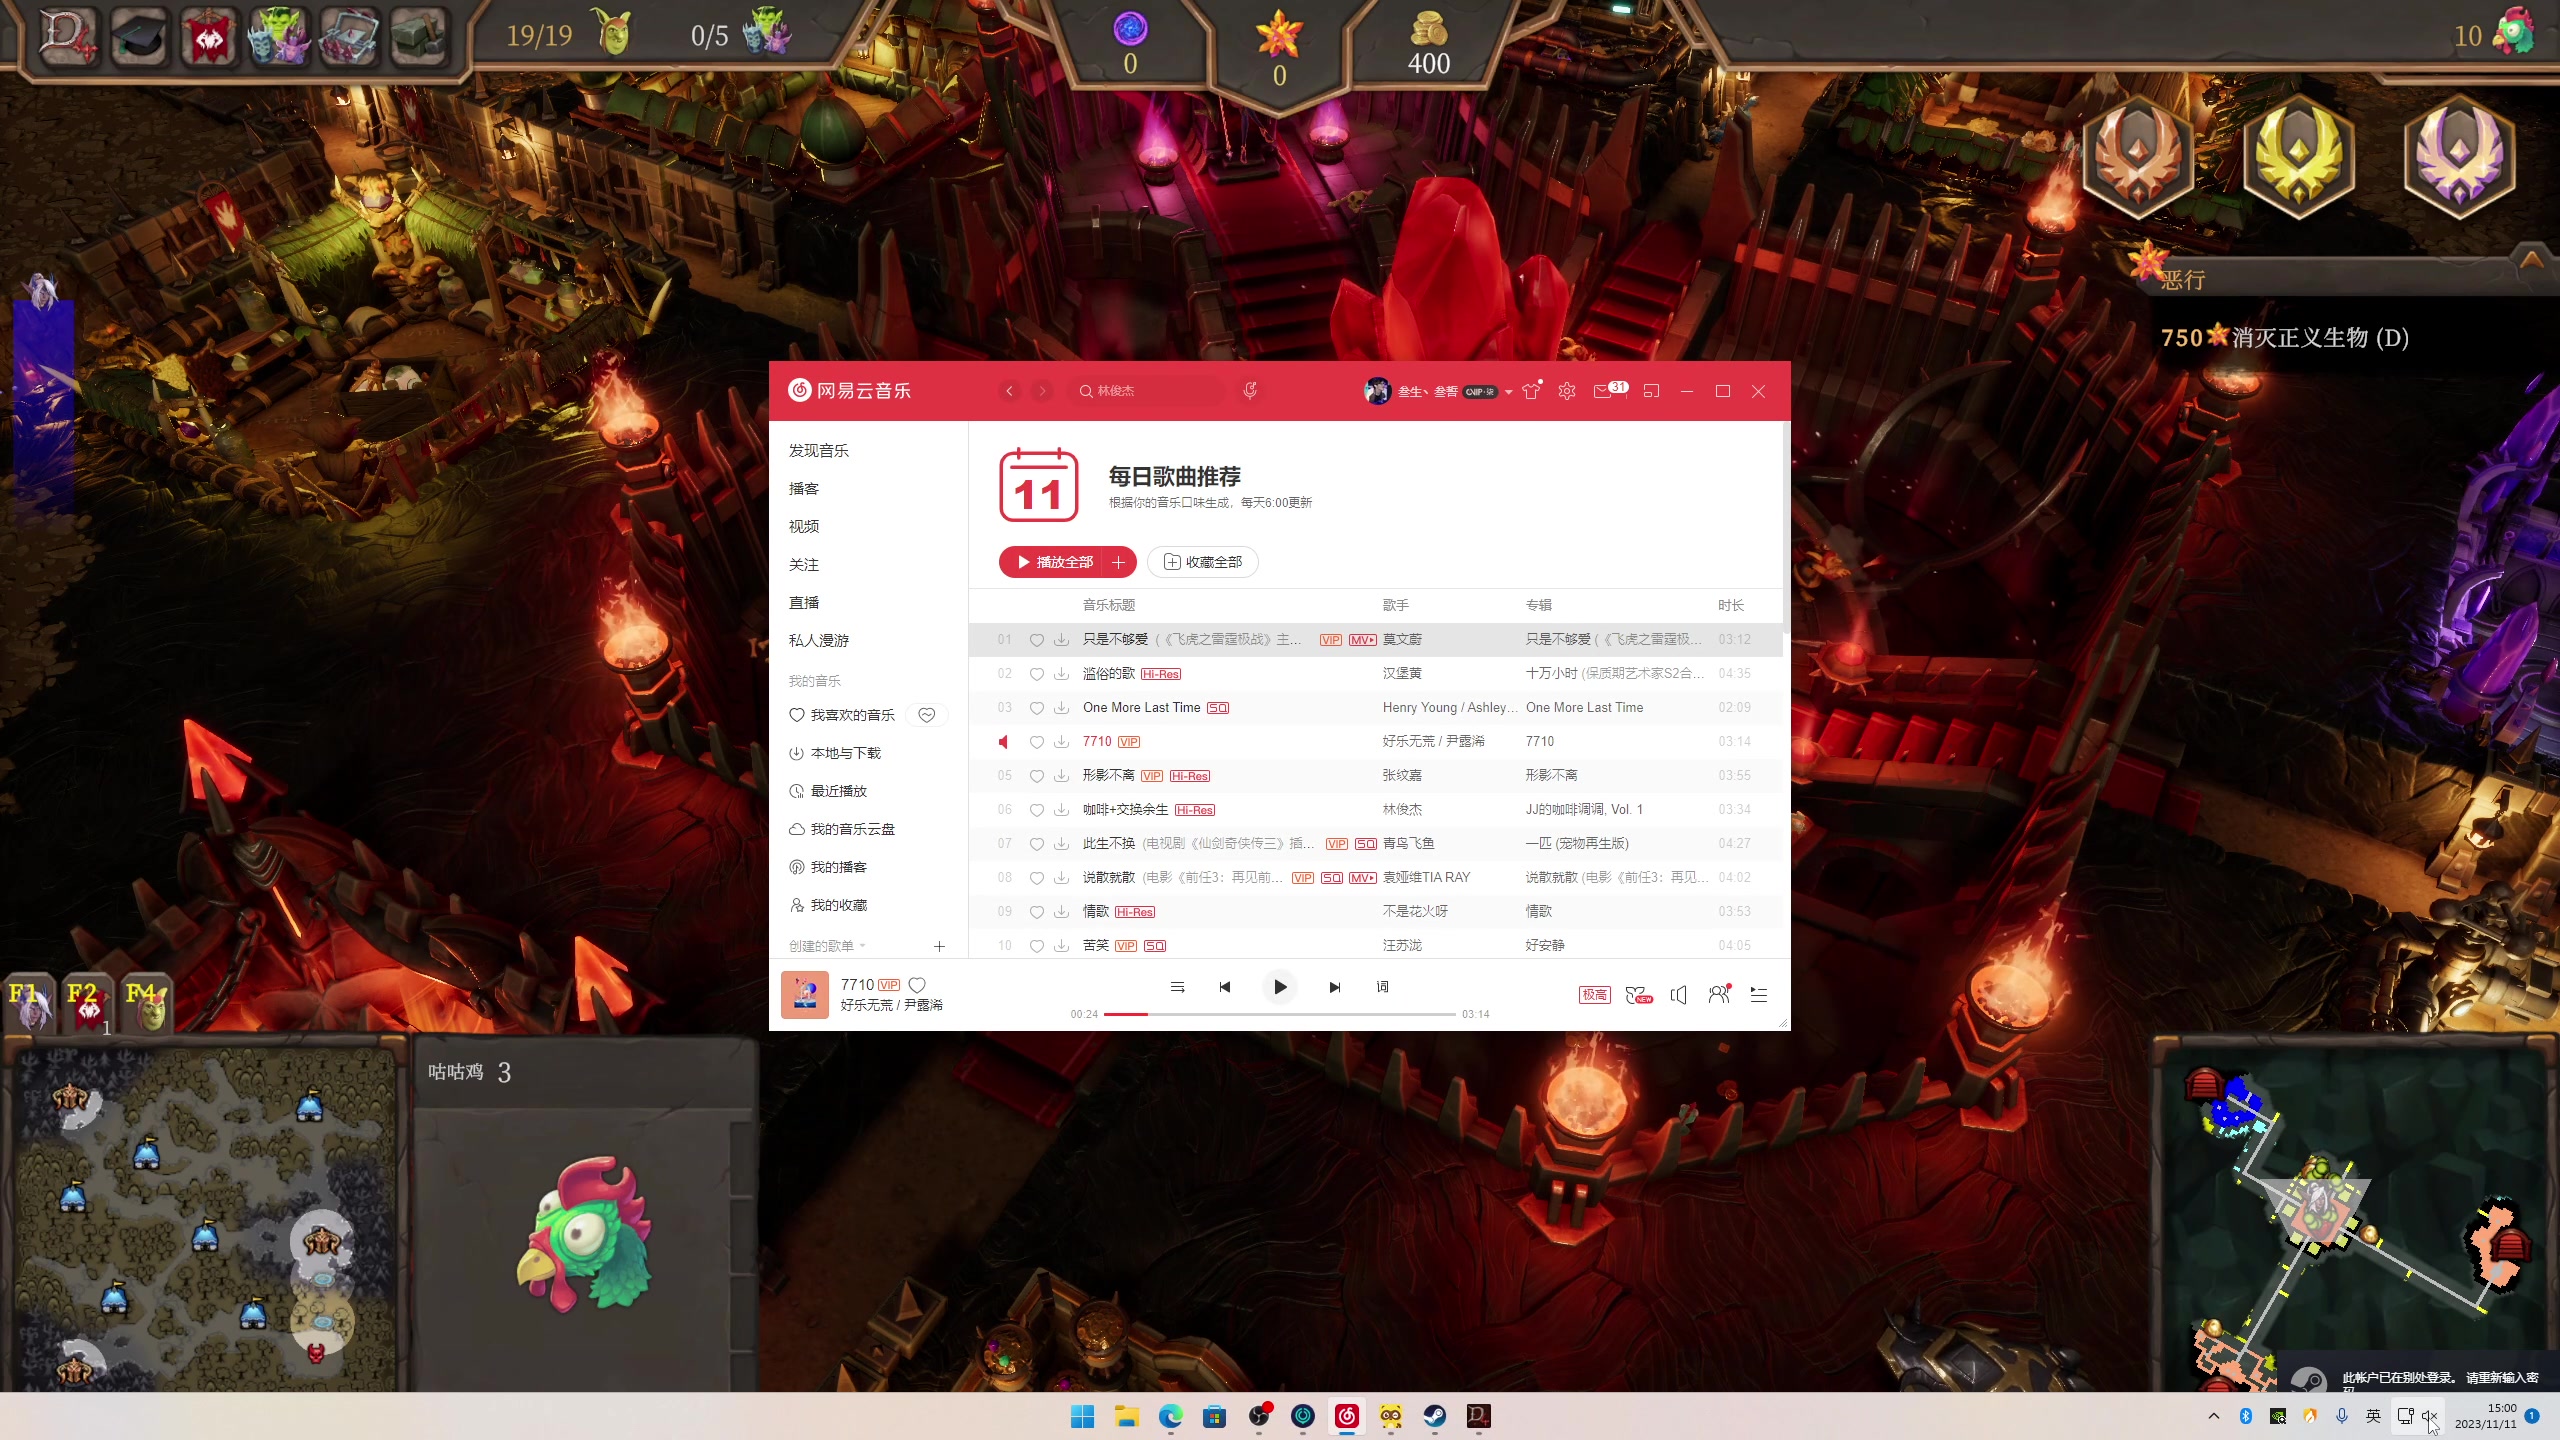Click the search box showing 林俊杰
This screenshot has height=1440, width=2560.
[1147, 391]
